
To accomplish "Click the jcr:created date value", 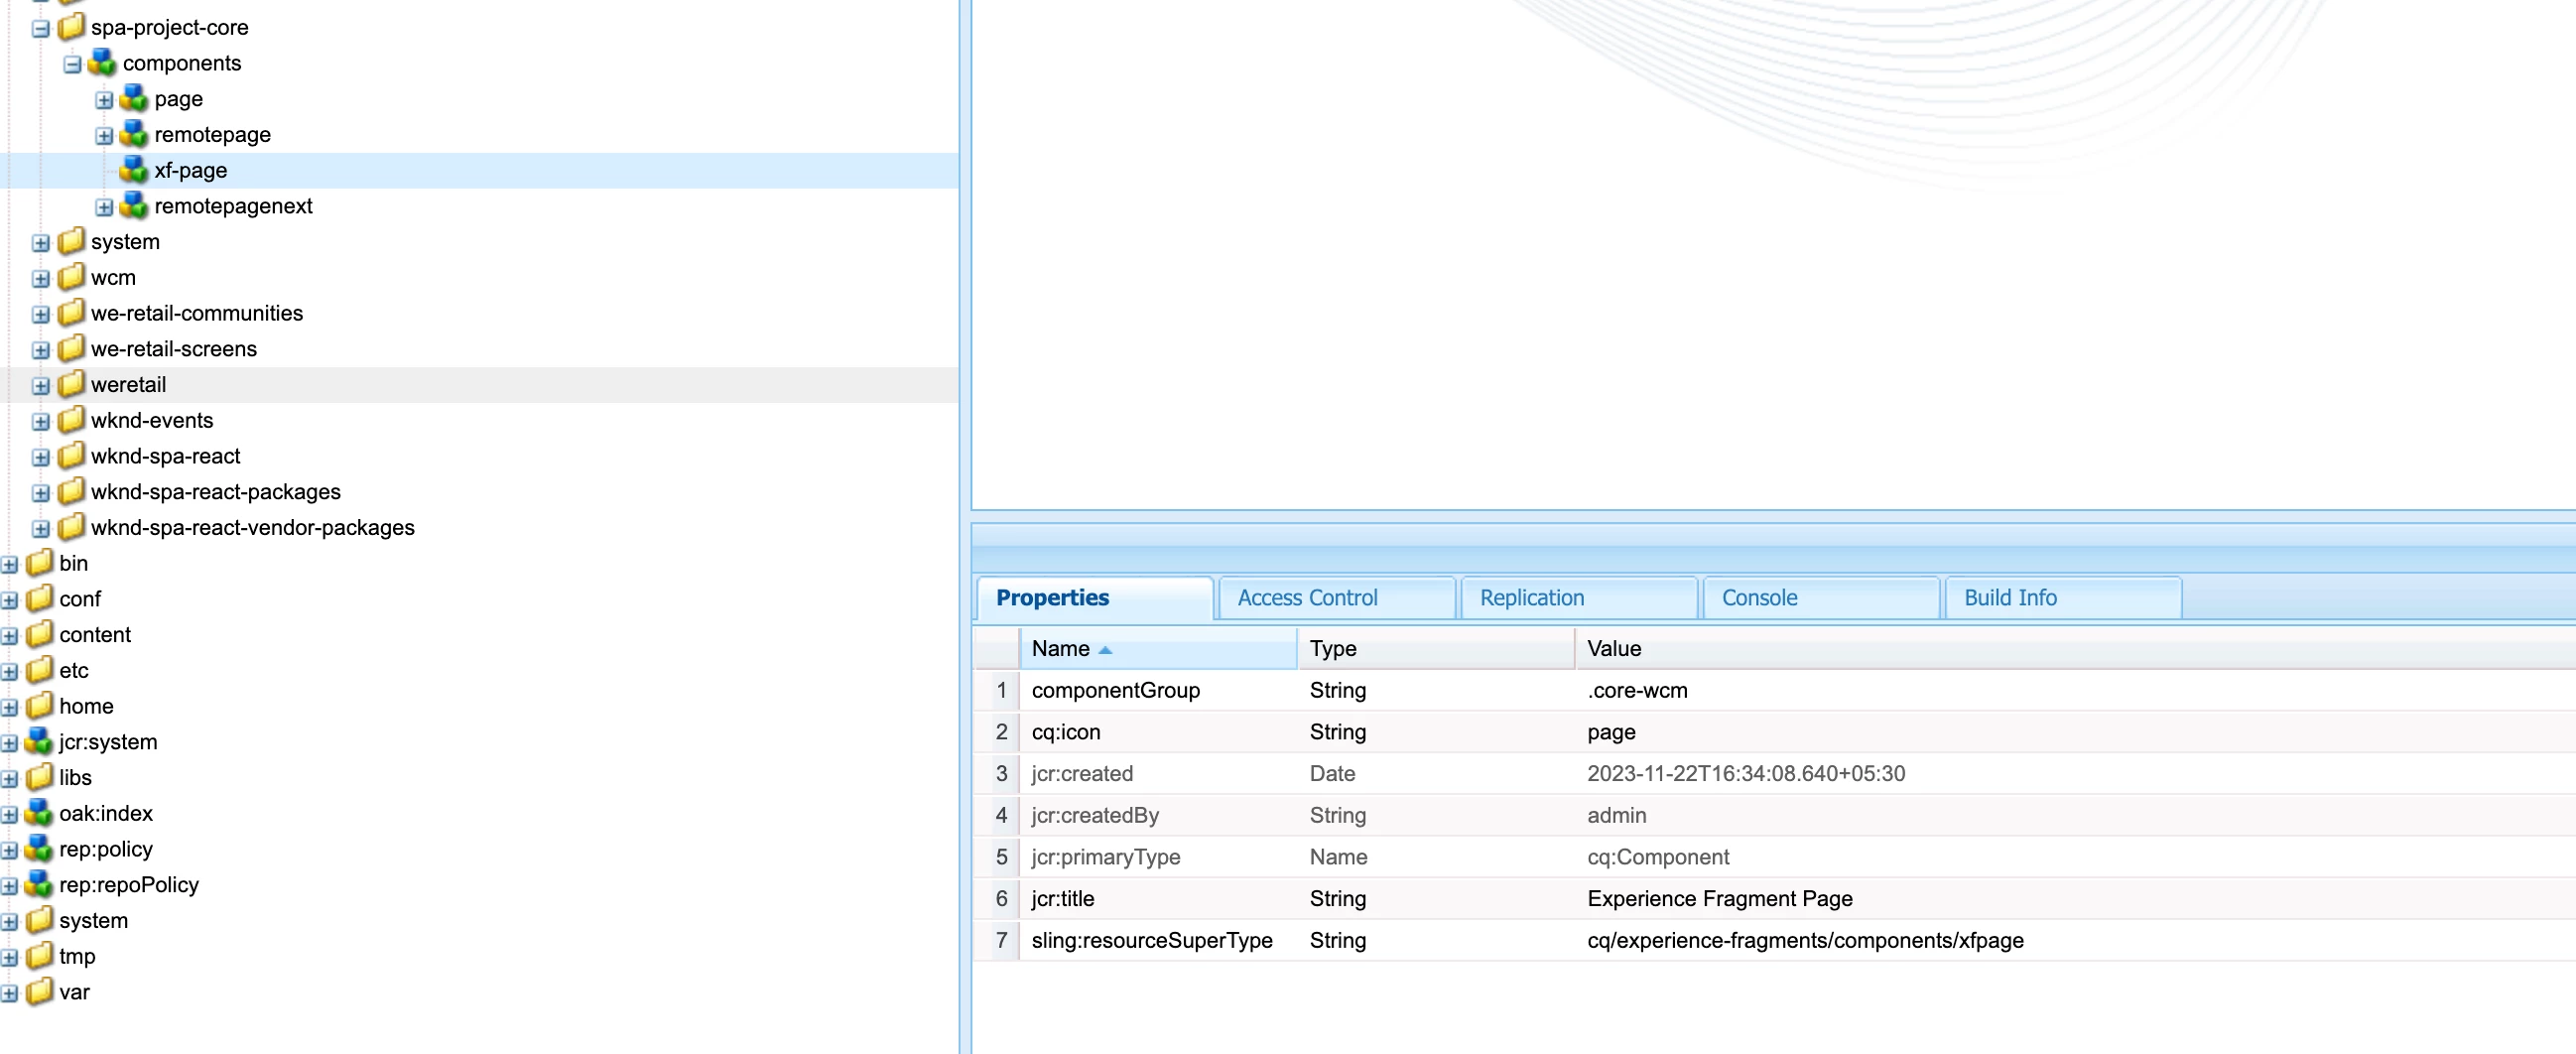I will coord(1746,774).
